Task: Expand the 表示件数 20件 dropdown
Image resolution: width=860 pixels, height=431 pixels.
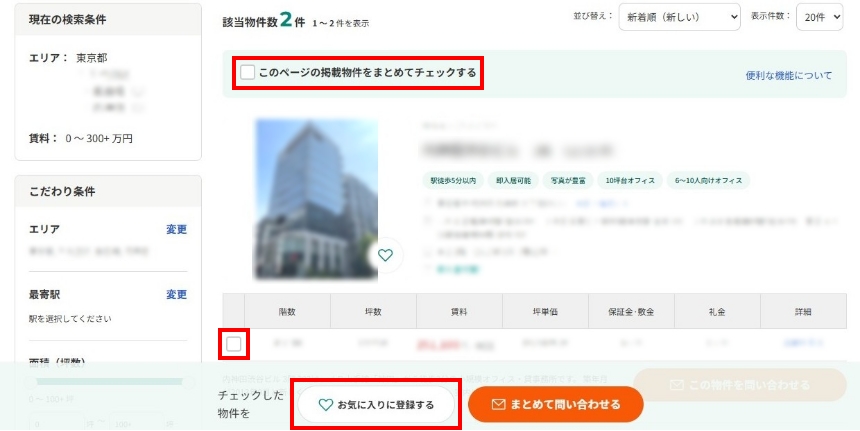Action: pos(819,17)
